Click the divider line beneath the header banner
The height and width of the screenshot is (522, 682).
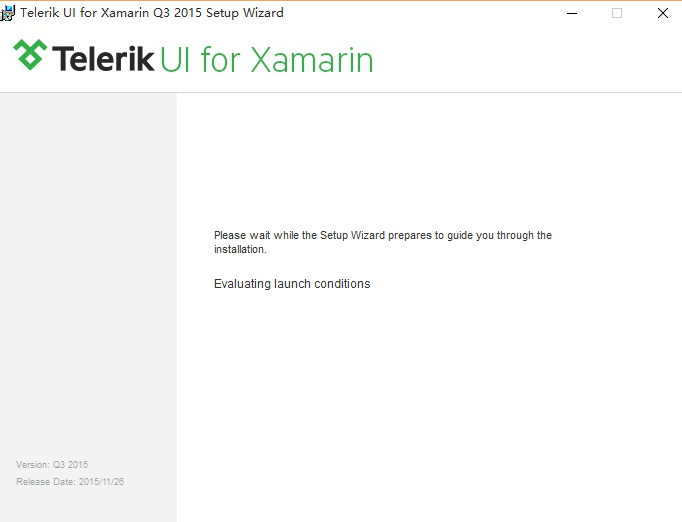(341, 92)
